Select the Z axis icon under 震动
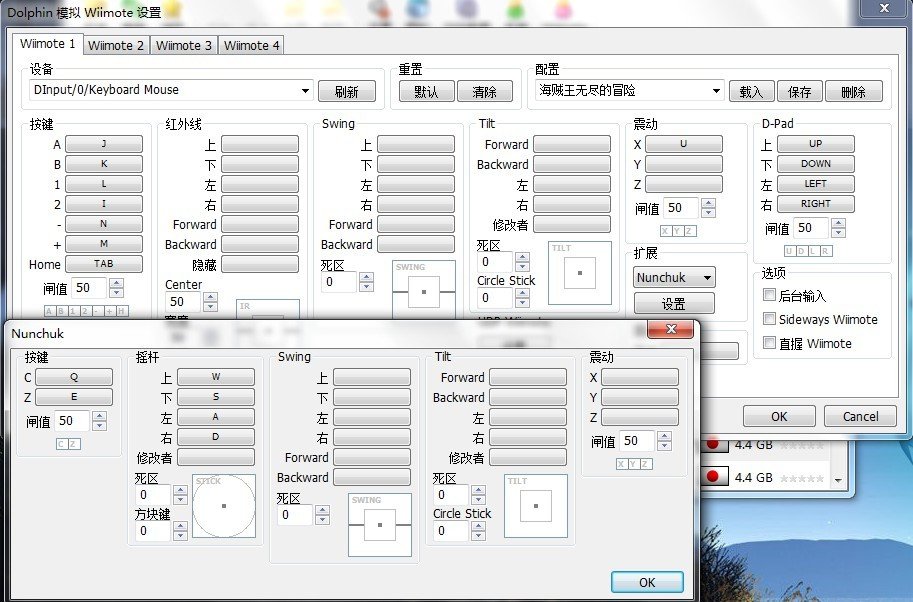This screenshot has height=602, width=913. click(x=688, y=231)
